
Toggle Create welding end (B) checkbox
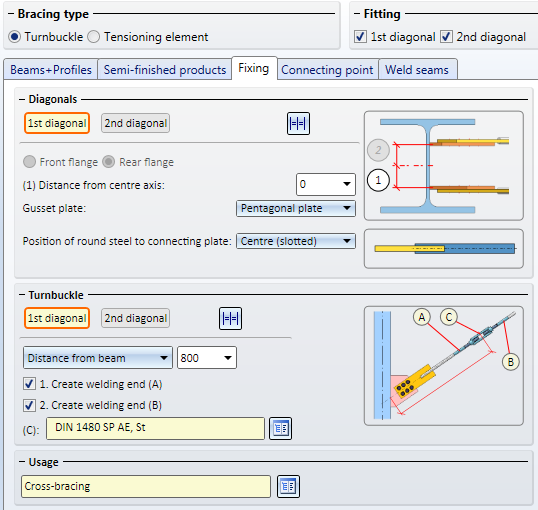pyautogui.click(x=29, y=405)
